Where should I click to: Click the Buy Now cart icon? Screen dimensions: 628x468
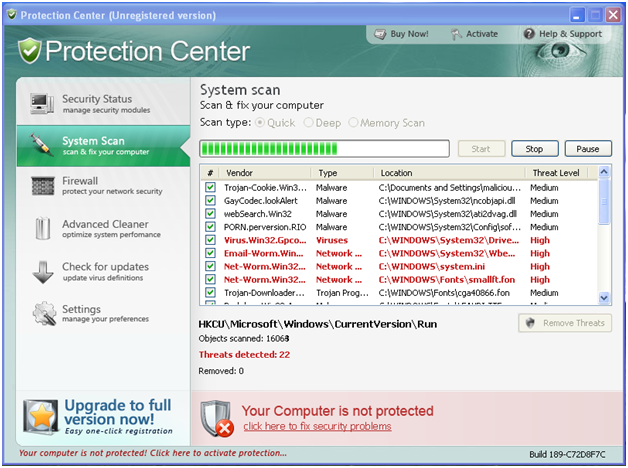click(x=380, y=34)
